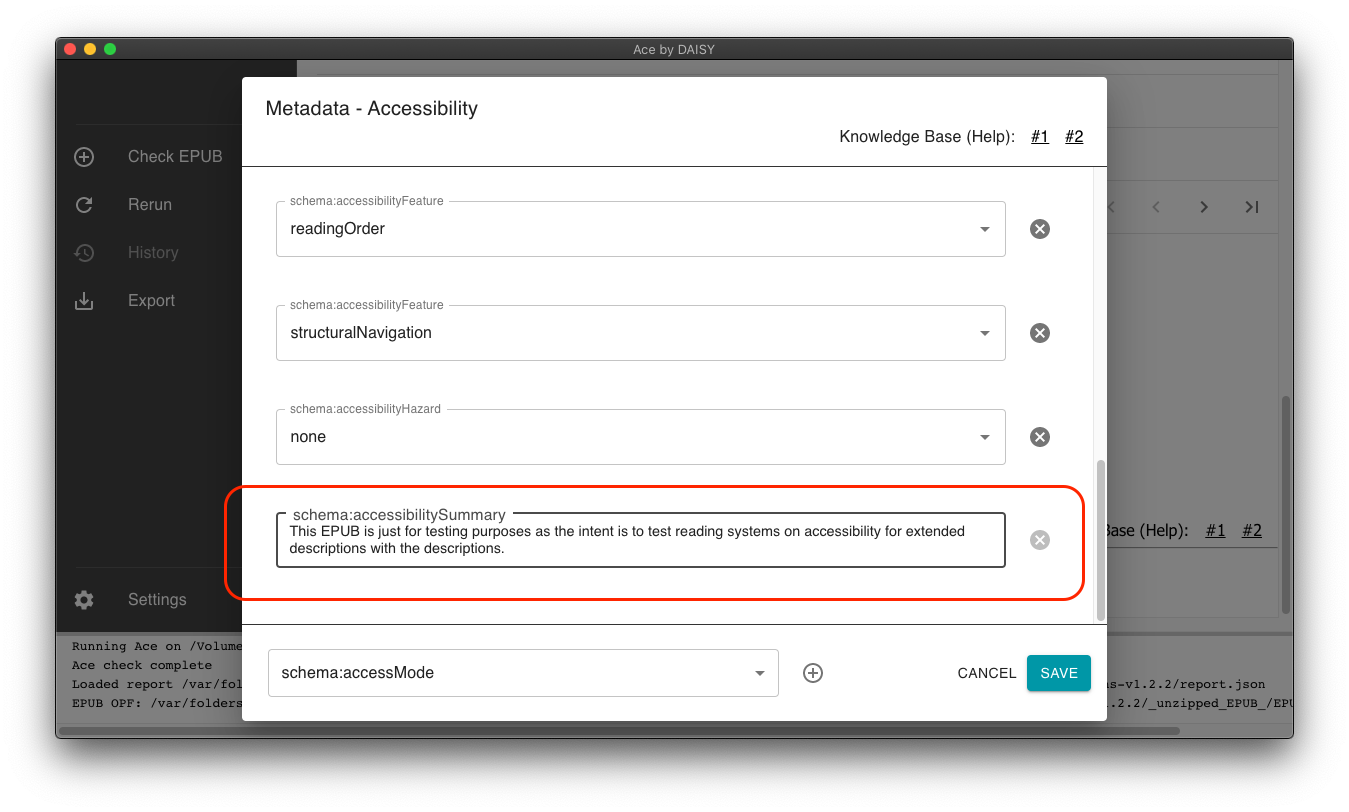The image size is (1349, 812).
Task: Click the Settings gear icon
Action: tap(84, 600)
